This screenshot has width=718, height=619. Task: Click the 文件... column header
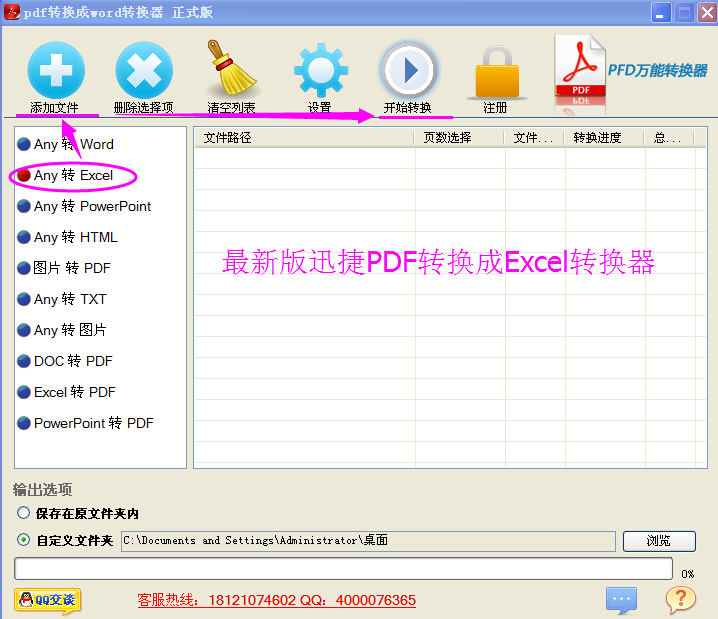click(x=534, y=138)
